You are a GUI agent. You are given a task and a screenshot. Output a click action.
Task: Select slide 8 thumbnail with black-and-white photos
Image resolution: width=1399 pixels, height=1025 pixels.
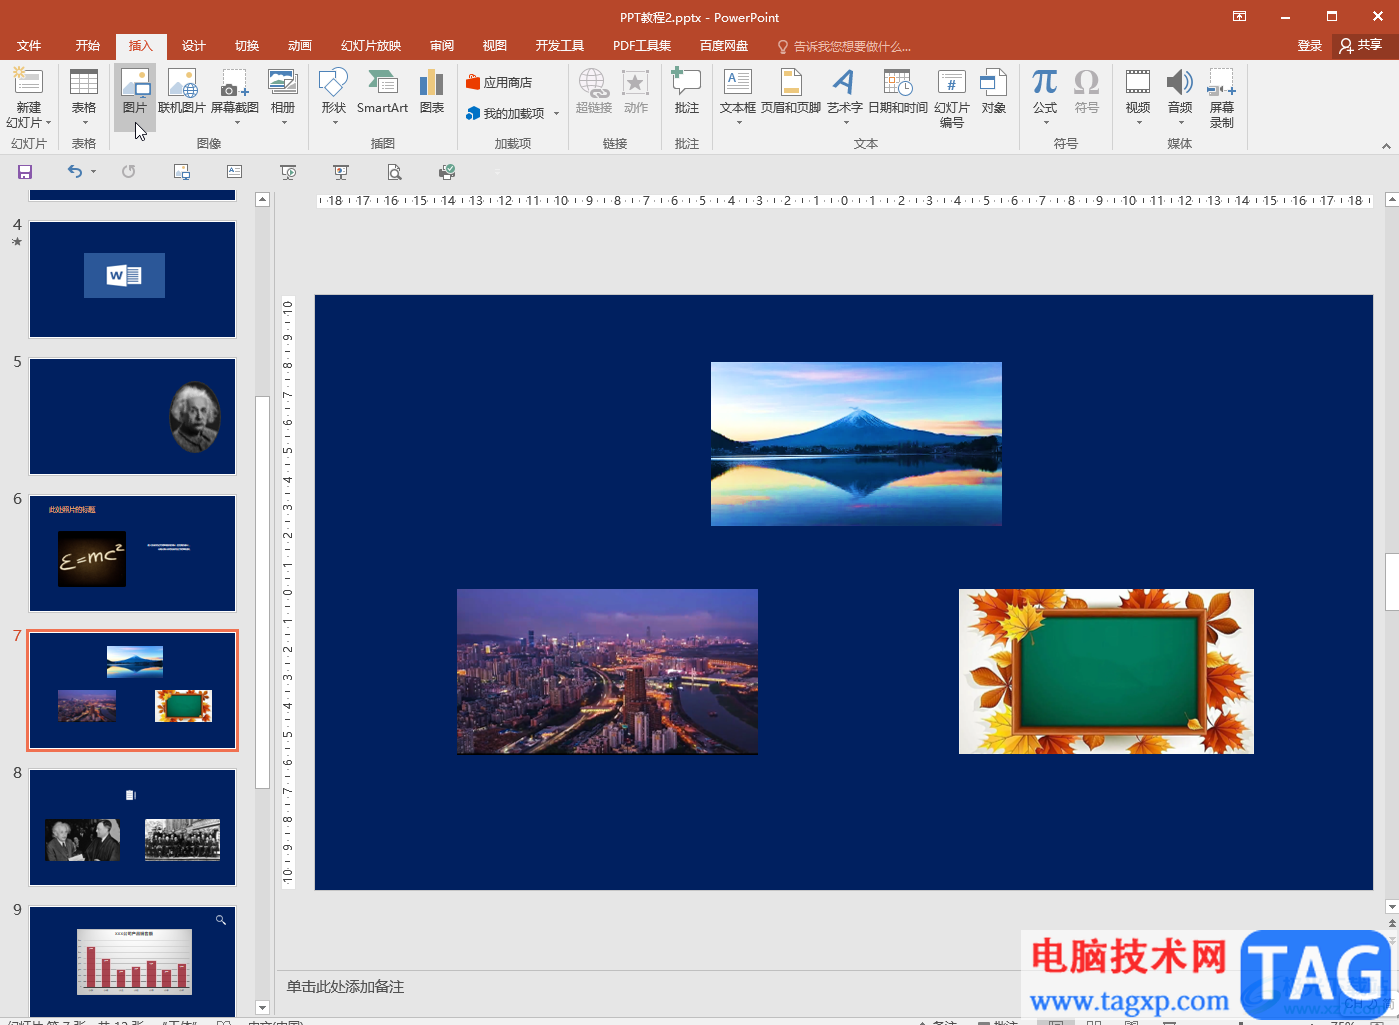pyautogui.click(x=132, y=827)
